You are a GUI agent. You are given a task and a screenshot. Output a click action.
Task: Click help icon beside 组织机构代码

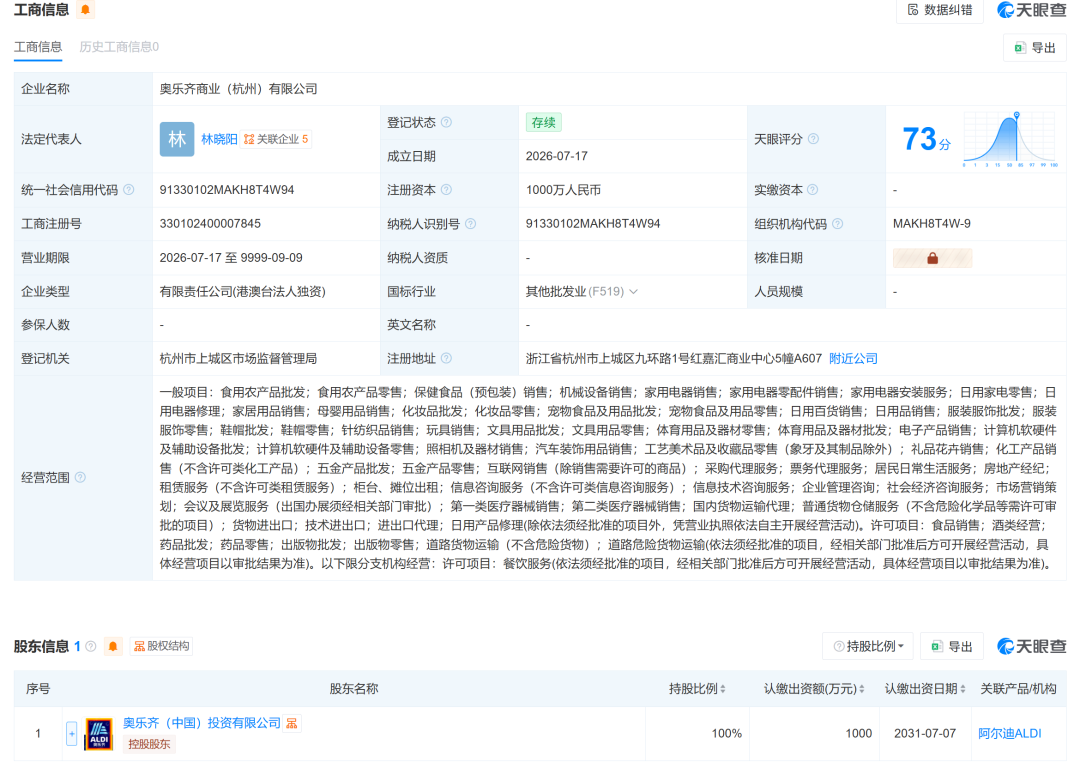(x=838, y=224)
